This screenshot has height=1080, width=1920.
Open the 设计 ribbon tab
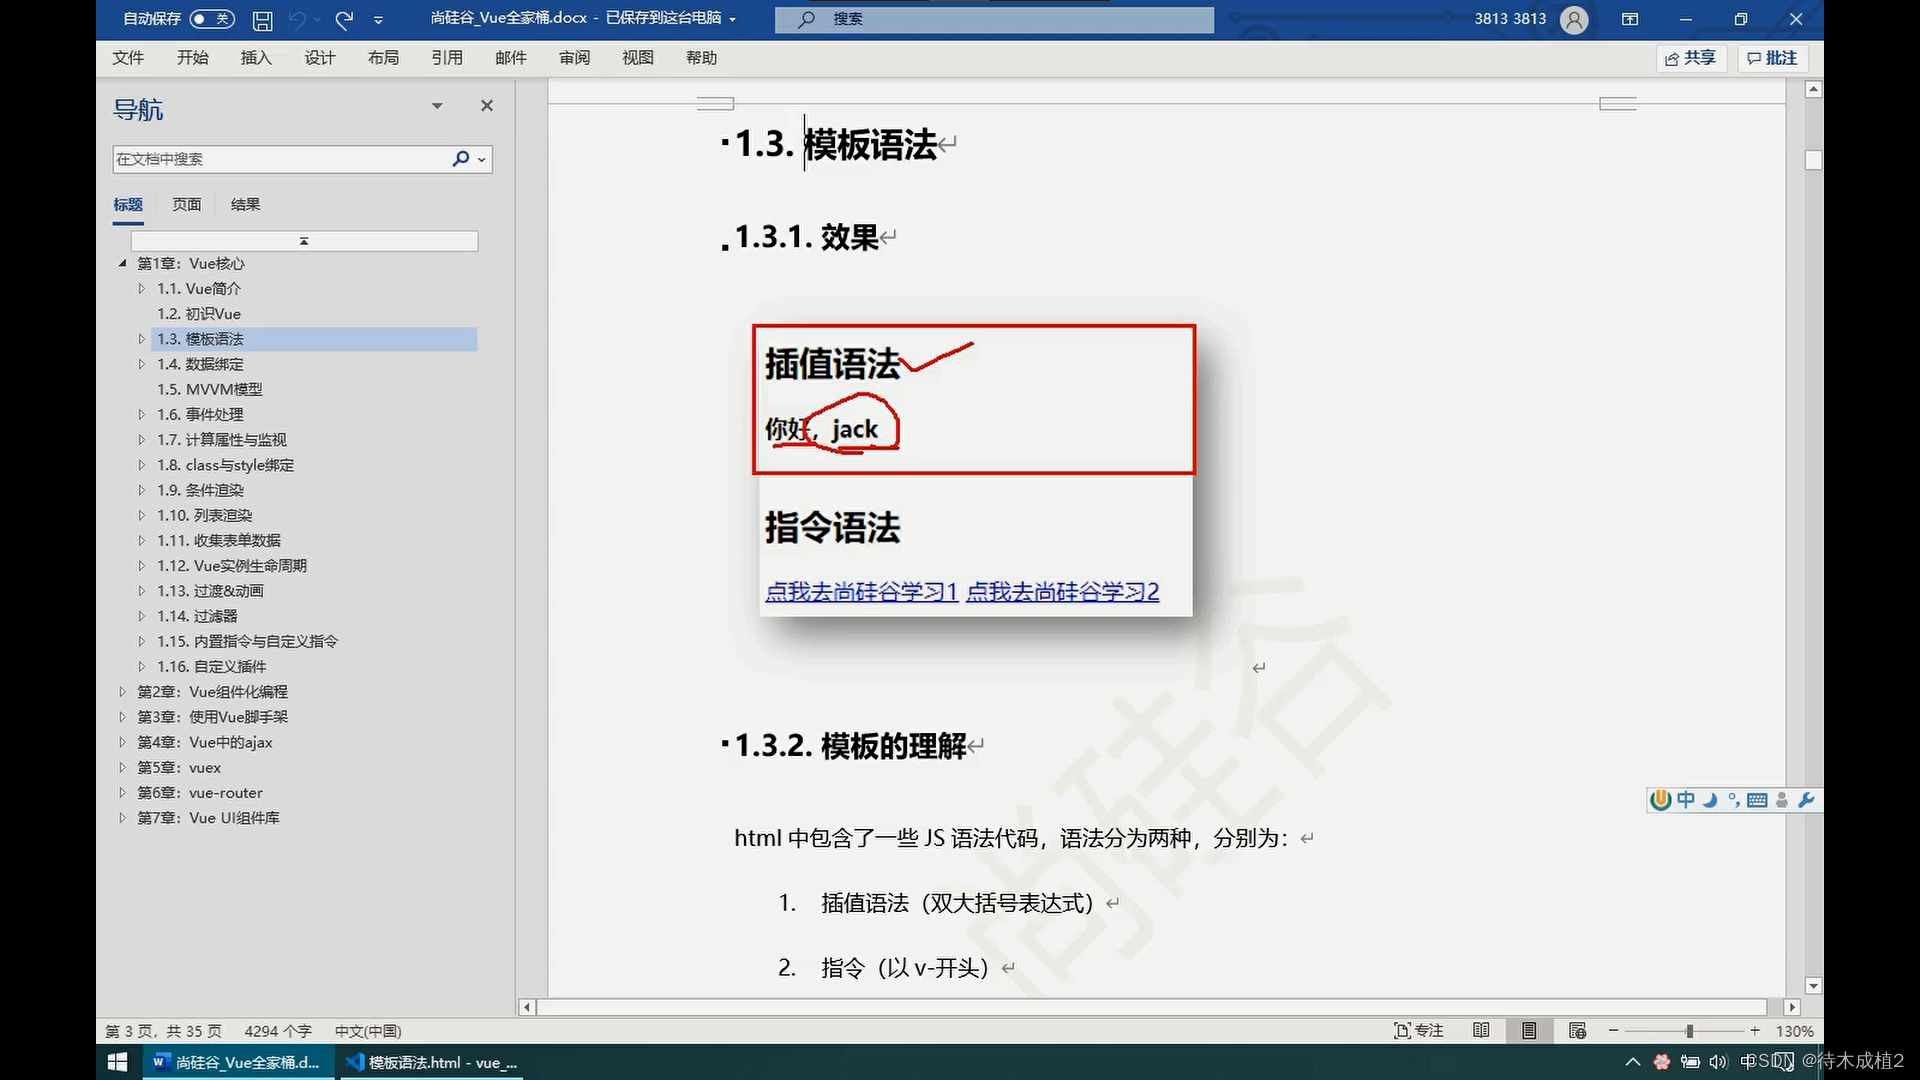coord(320,58)
